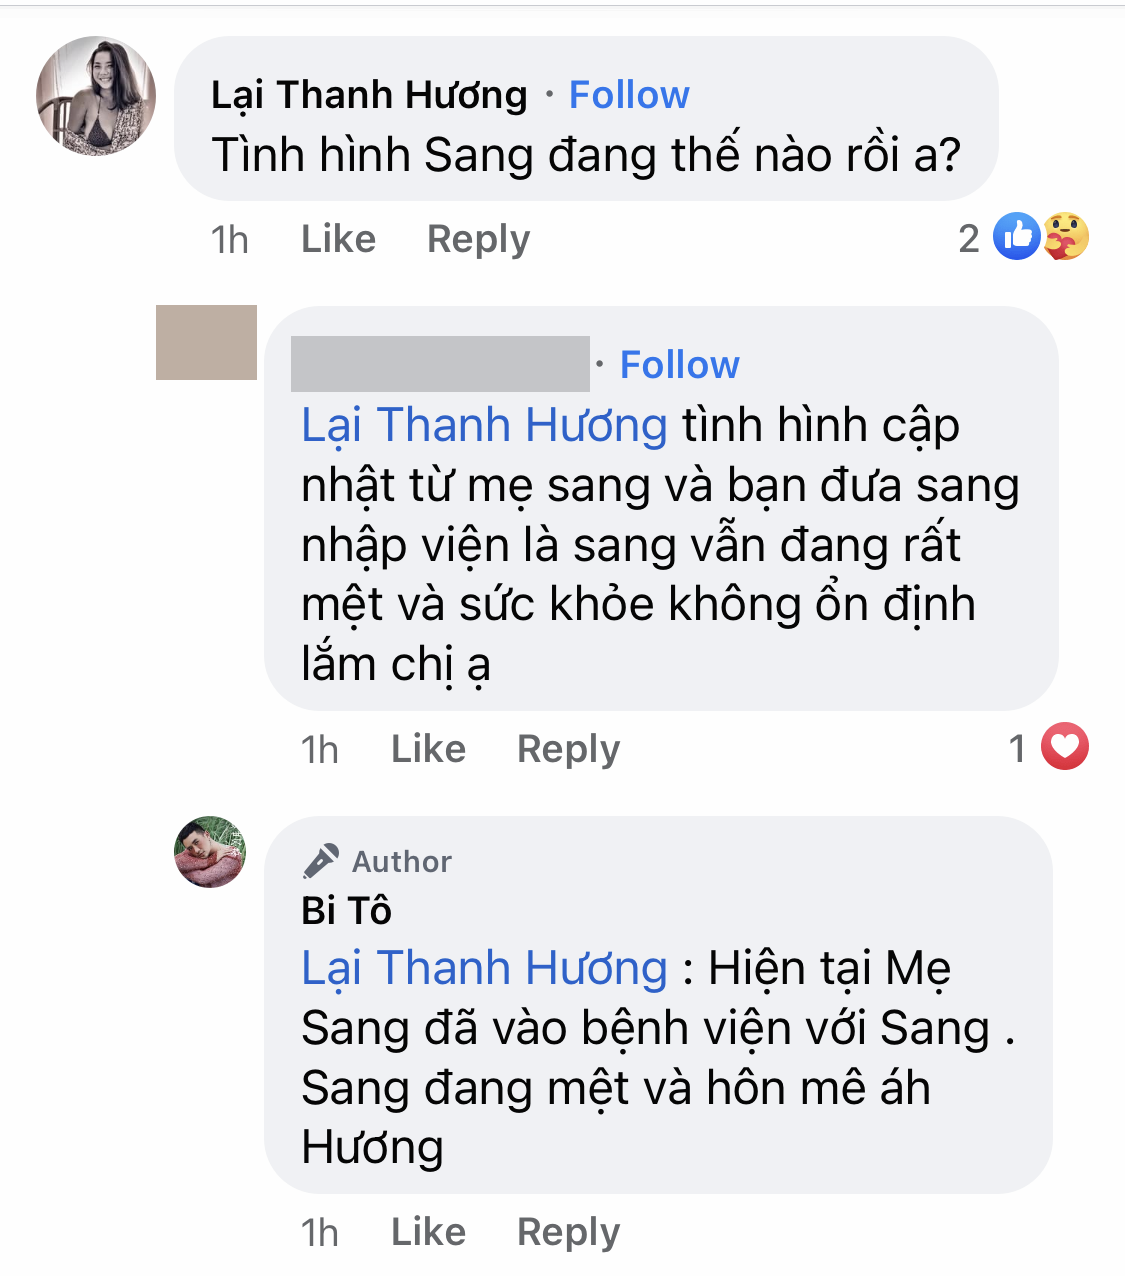
Task: Open the Bi Tô name link
Action: [x=346, y=911]
